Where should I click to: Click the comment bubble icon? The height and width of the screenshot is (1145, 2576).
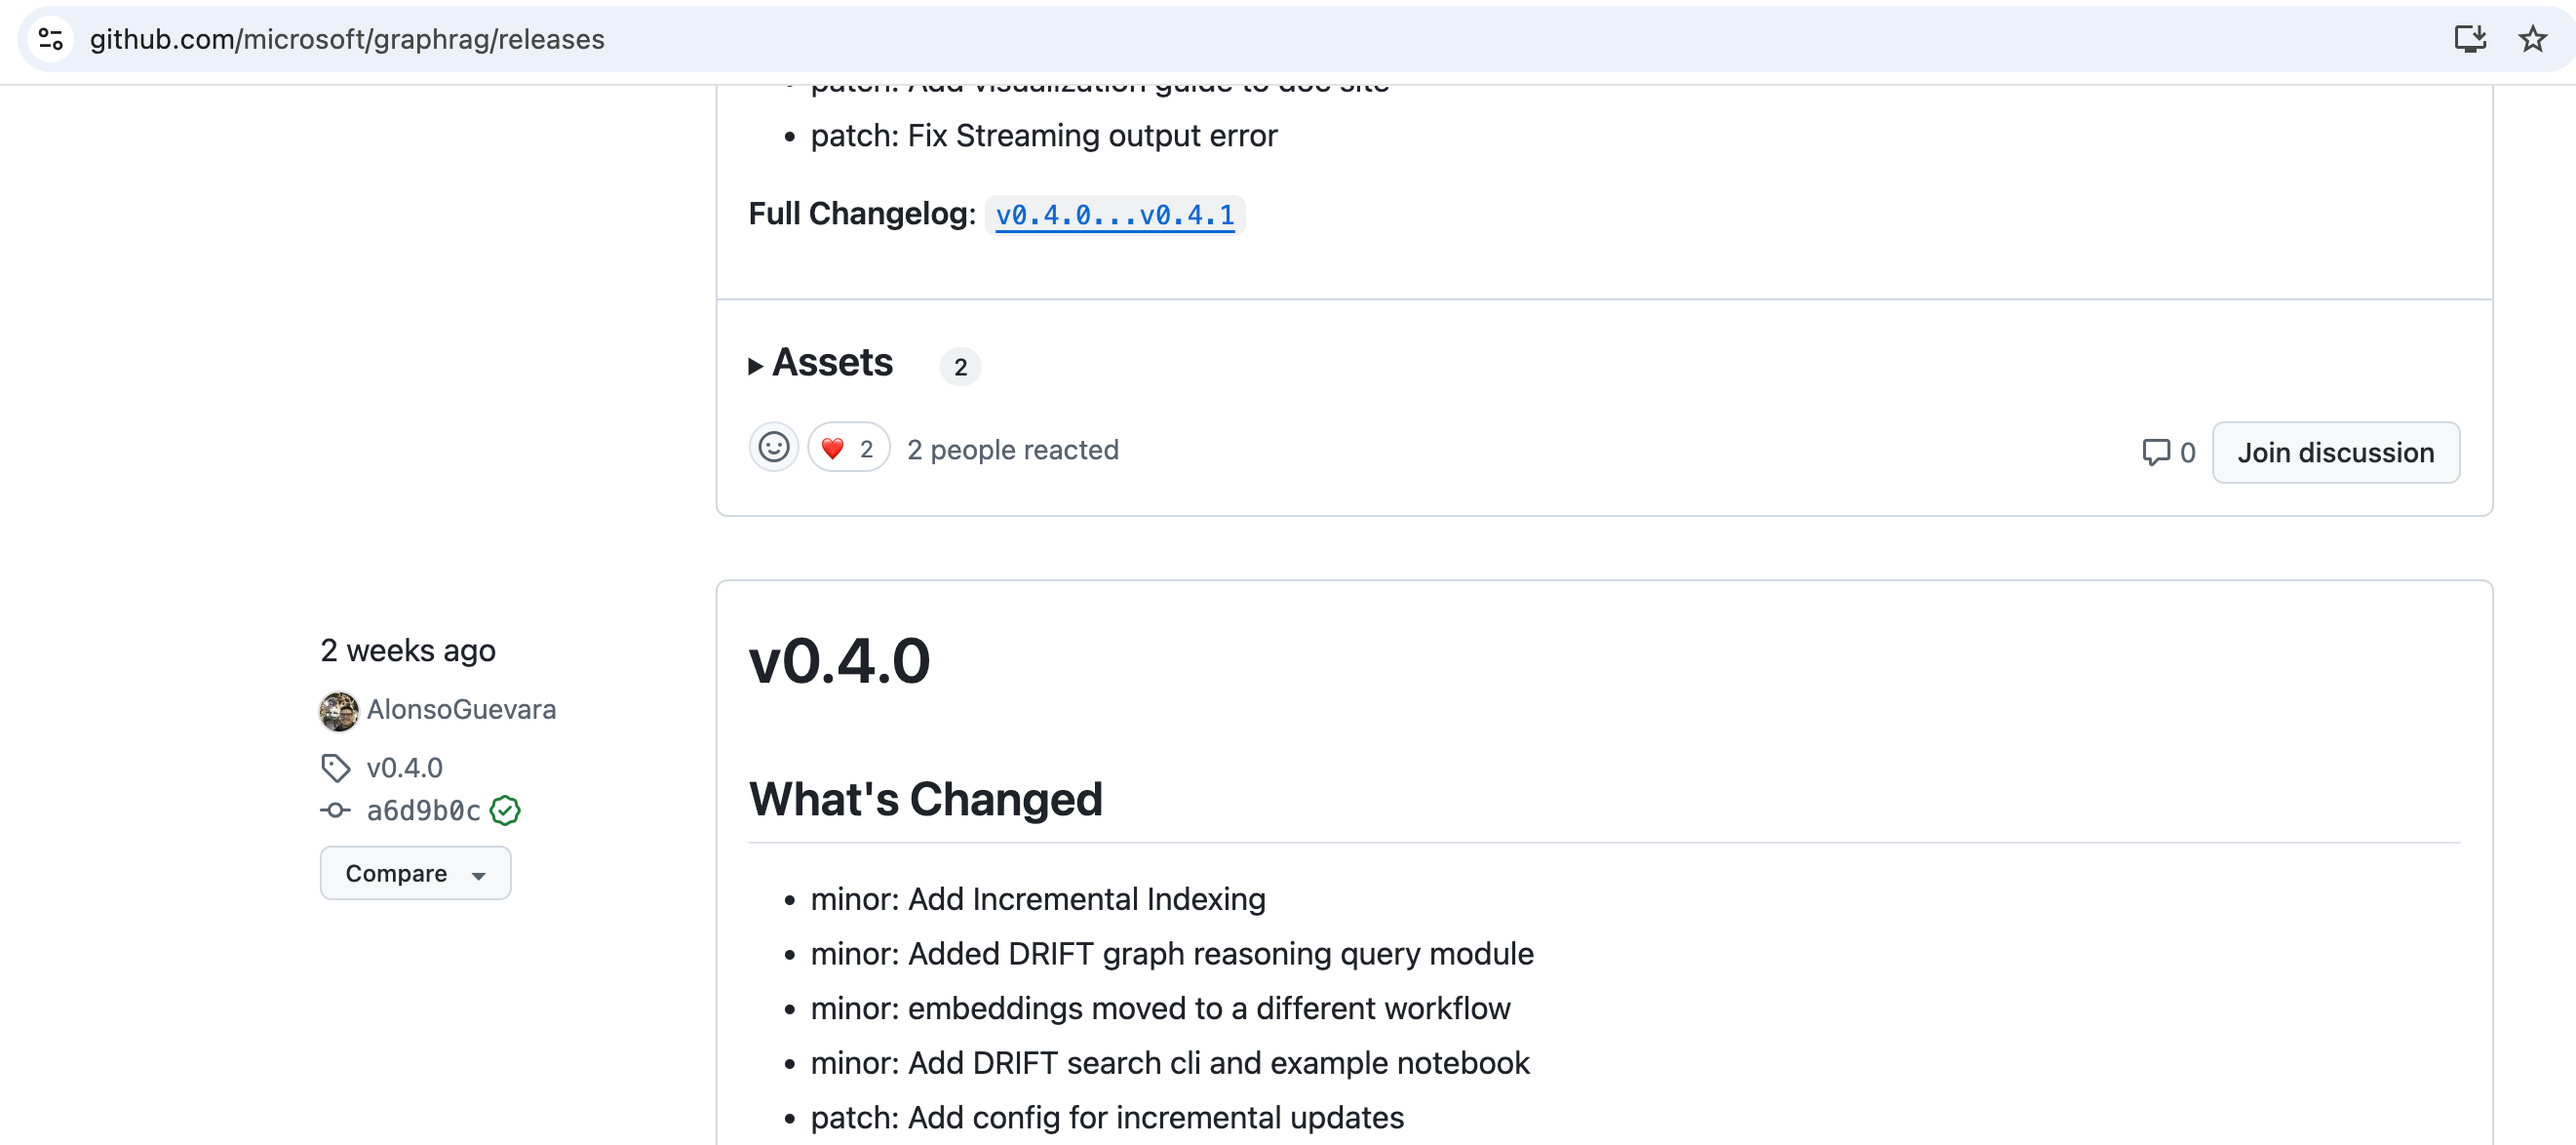click(x=2155, y=452)
